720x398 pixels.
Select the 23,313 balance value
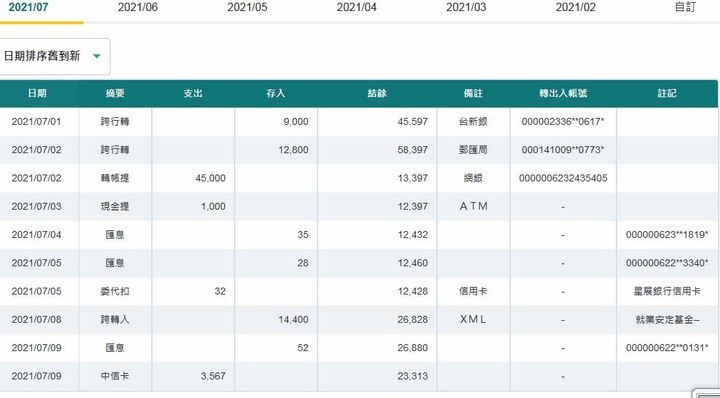[x=412, y=376]
